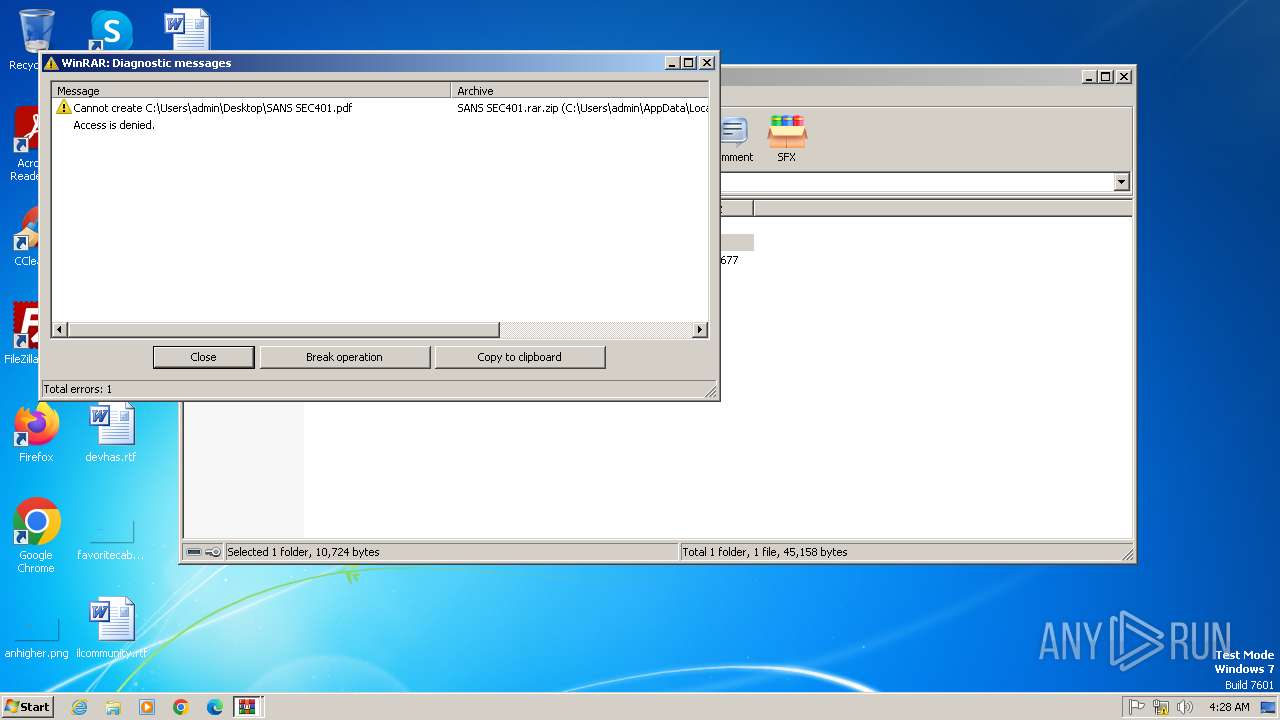The image size is (1280, 720).
Task: Click 'Total 1 folder, 1 file' status text
Action: (765, 552)
